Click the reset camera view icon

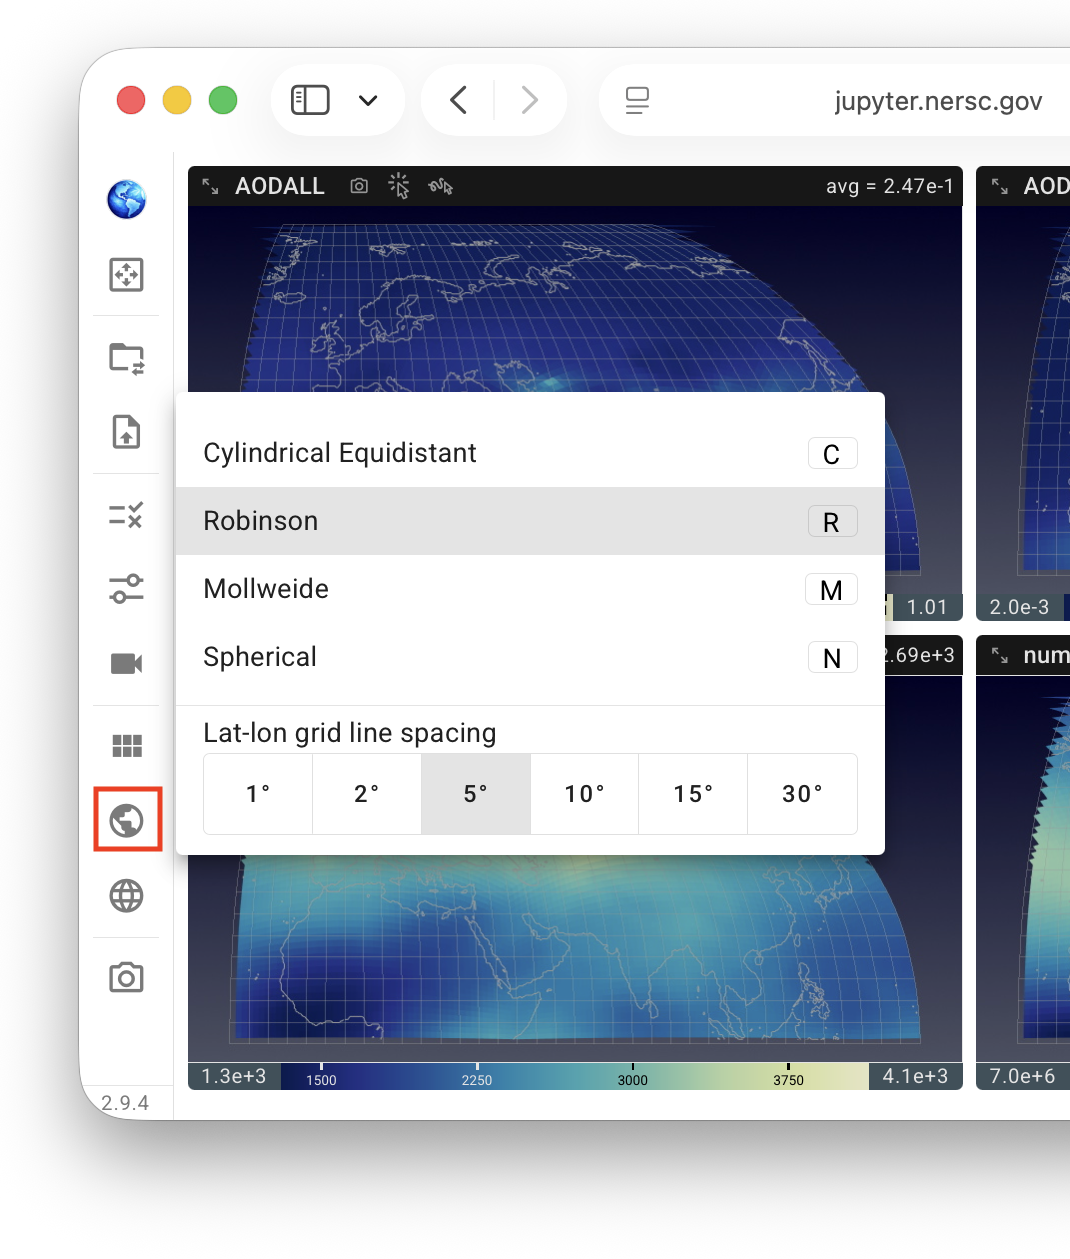tap(127, 274)
